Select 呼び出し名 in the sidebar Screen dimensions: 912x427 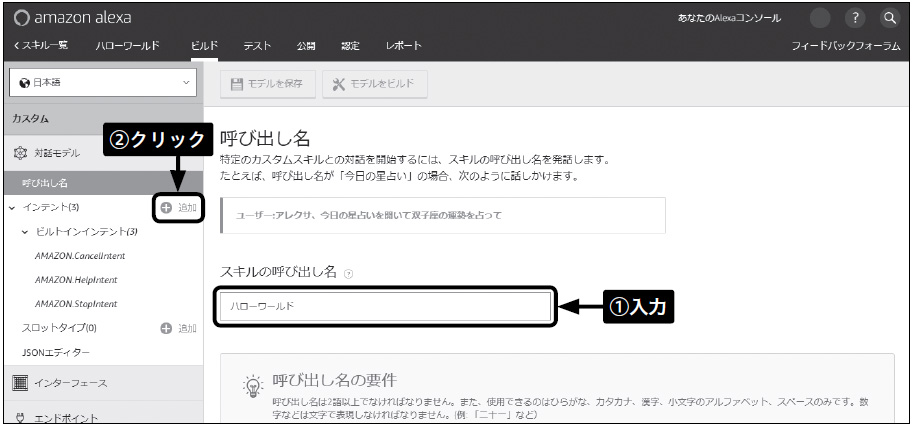(103, 183)
